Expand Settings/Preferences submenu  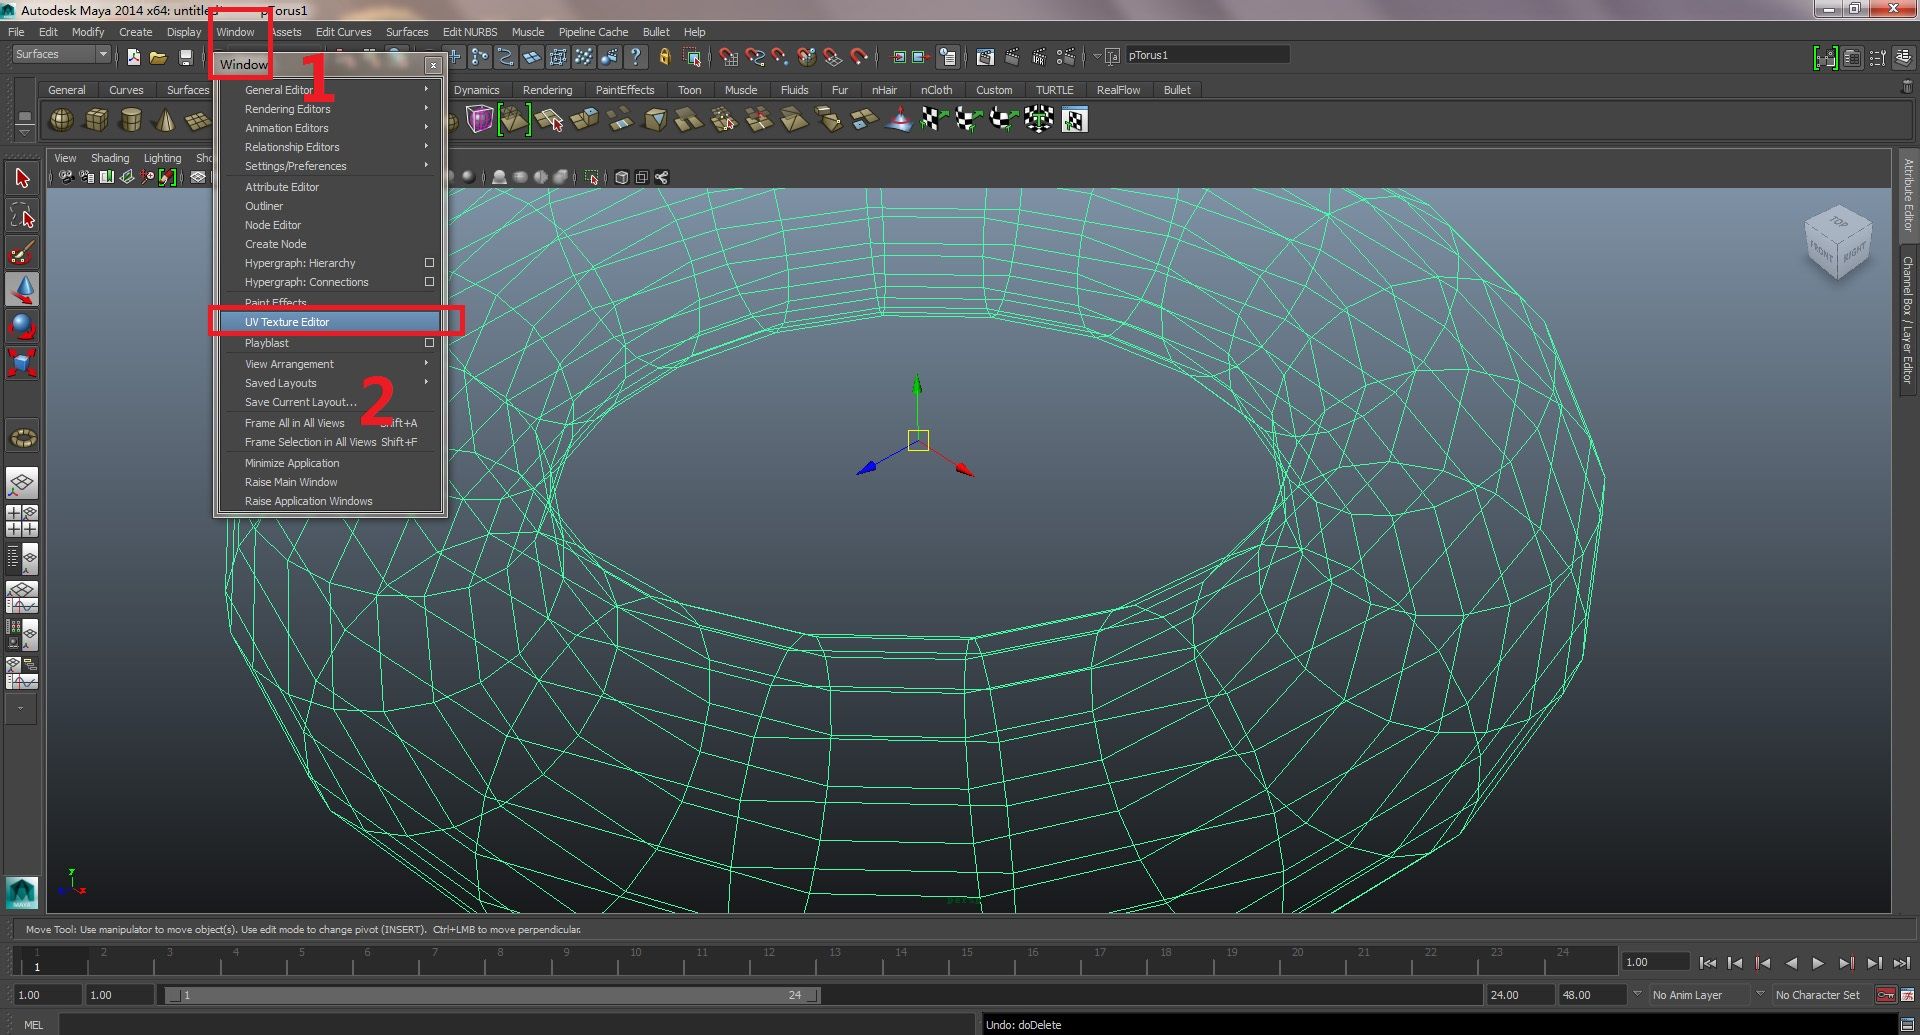tap(332, 166)
